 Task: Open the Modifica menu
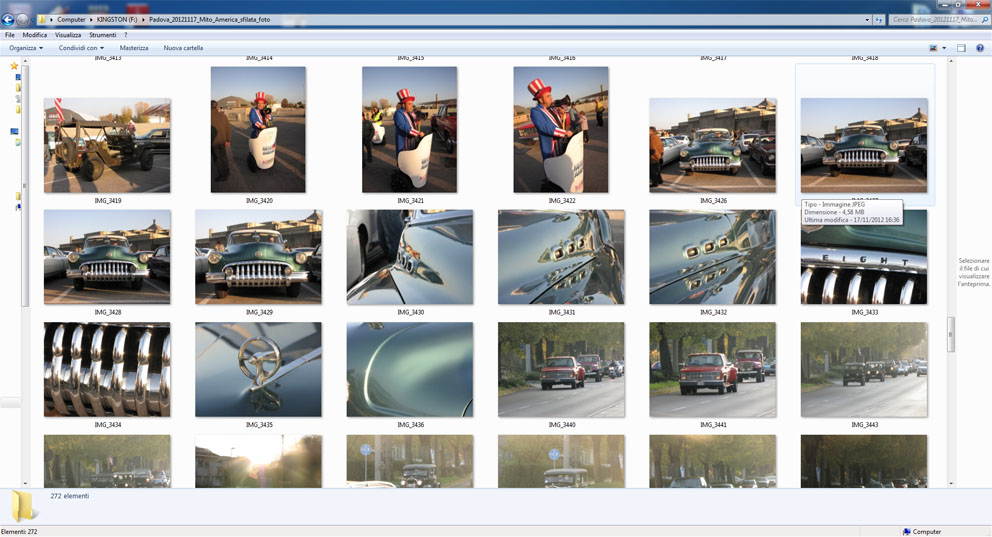pyautogui.click(x=35, y=35)
